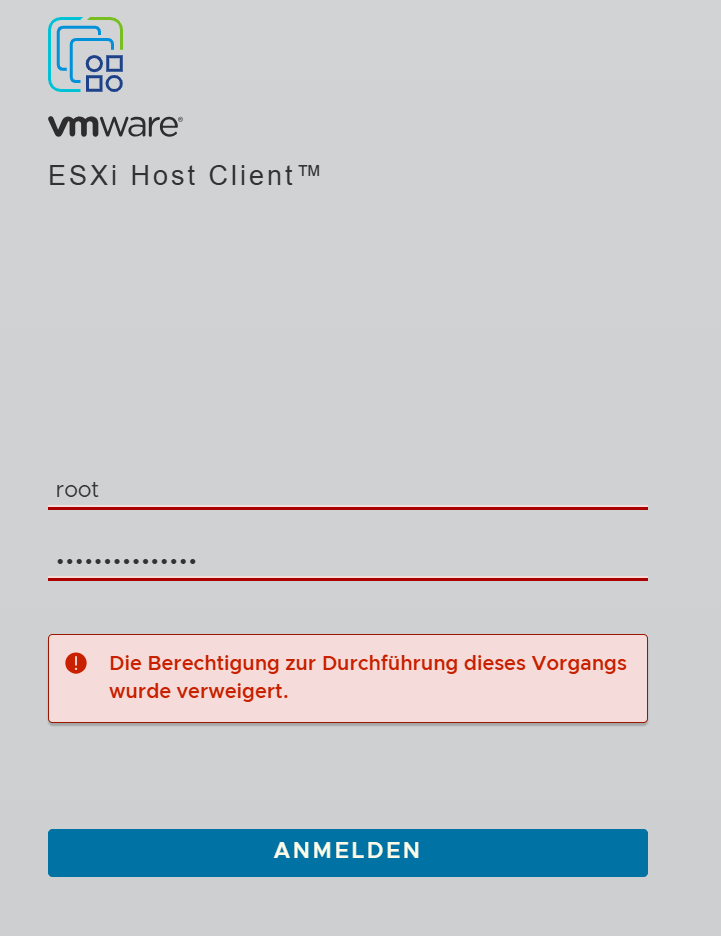Screen dimensions: 721x936
Task: Click the word Vorgangs in the alert
Action: (579, 664)
